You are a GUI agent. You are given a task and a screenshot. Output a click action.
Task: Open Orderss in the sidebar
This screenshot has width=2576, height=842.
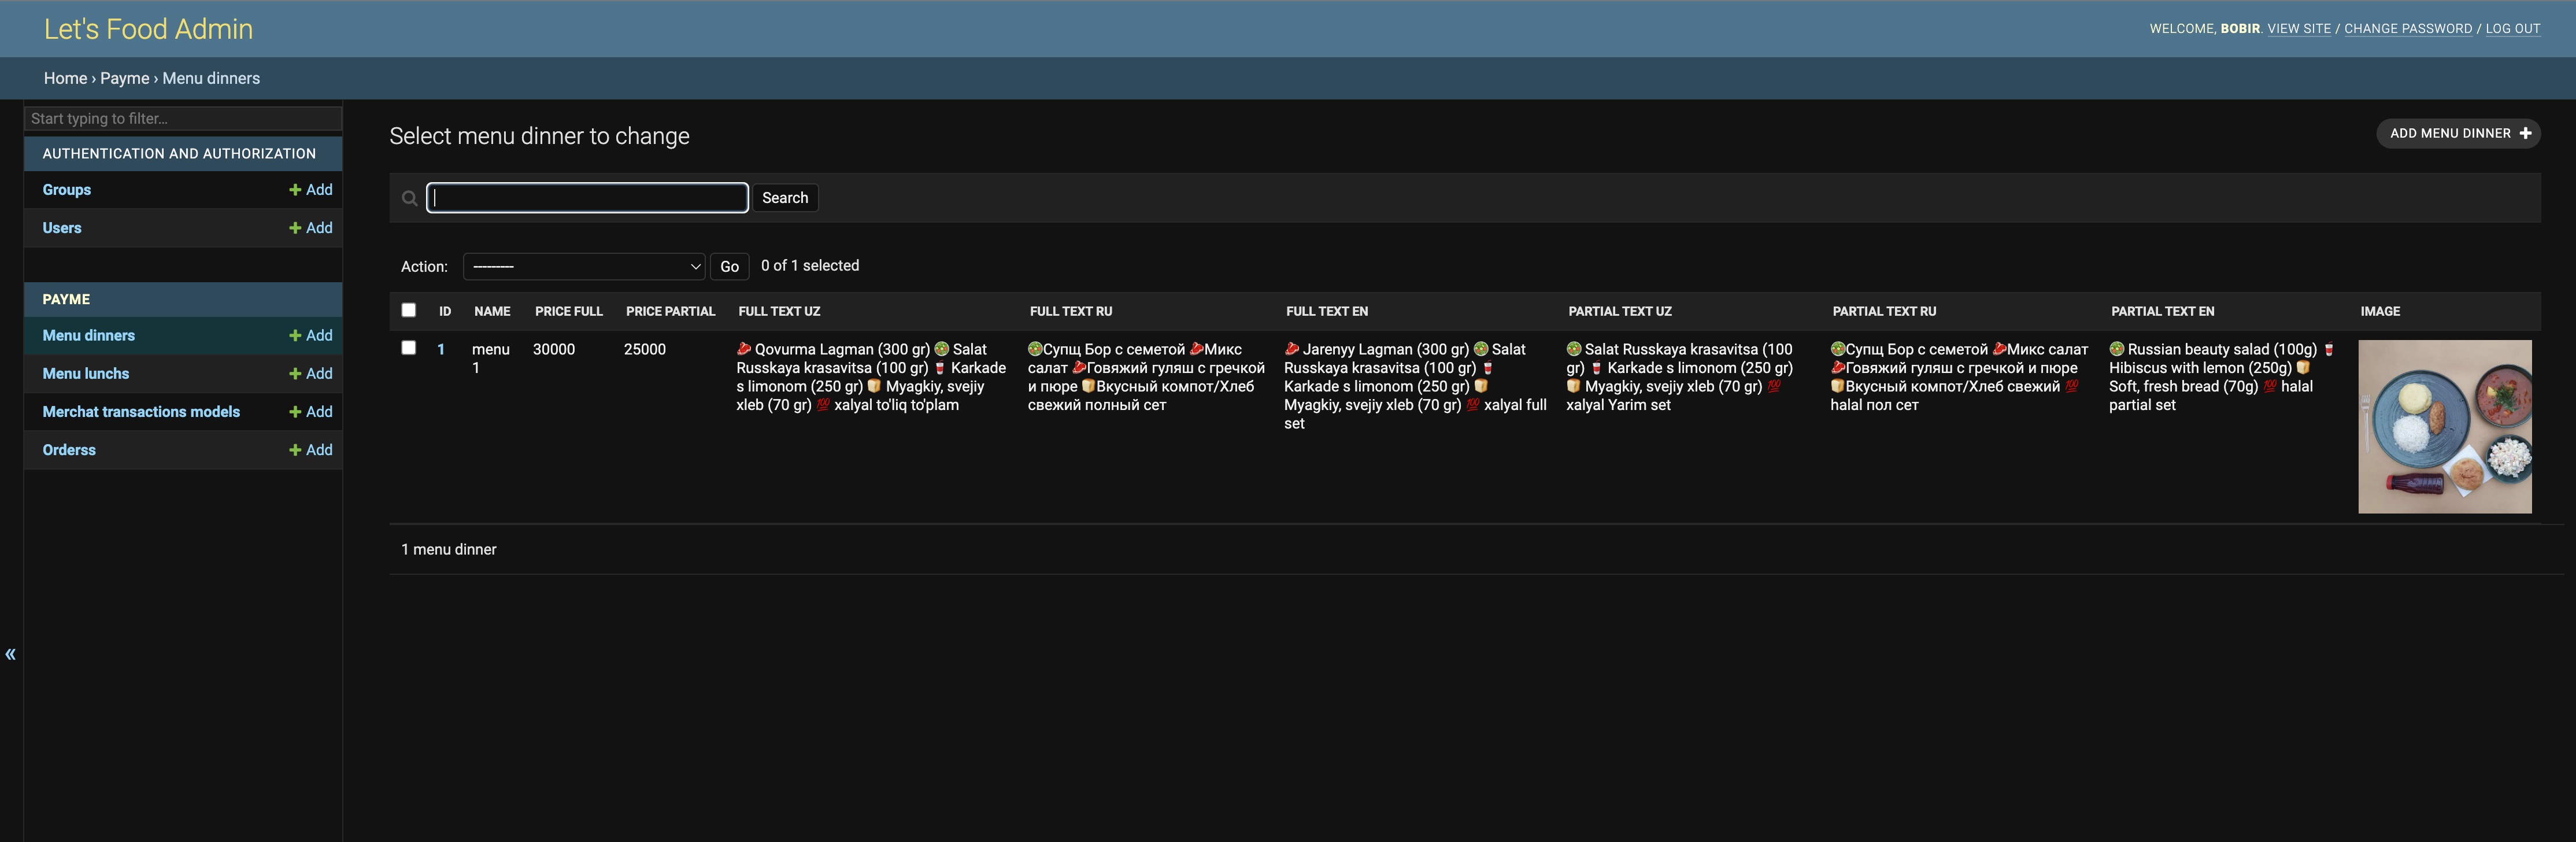coord(69,450)
